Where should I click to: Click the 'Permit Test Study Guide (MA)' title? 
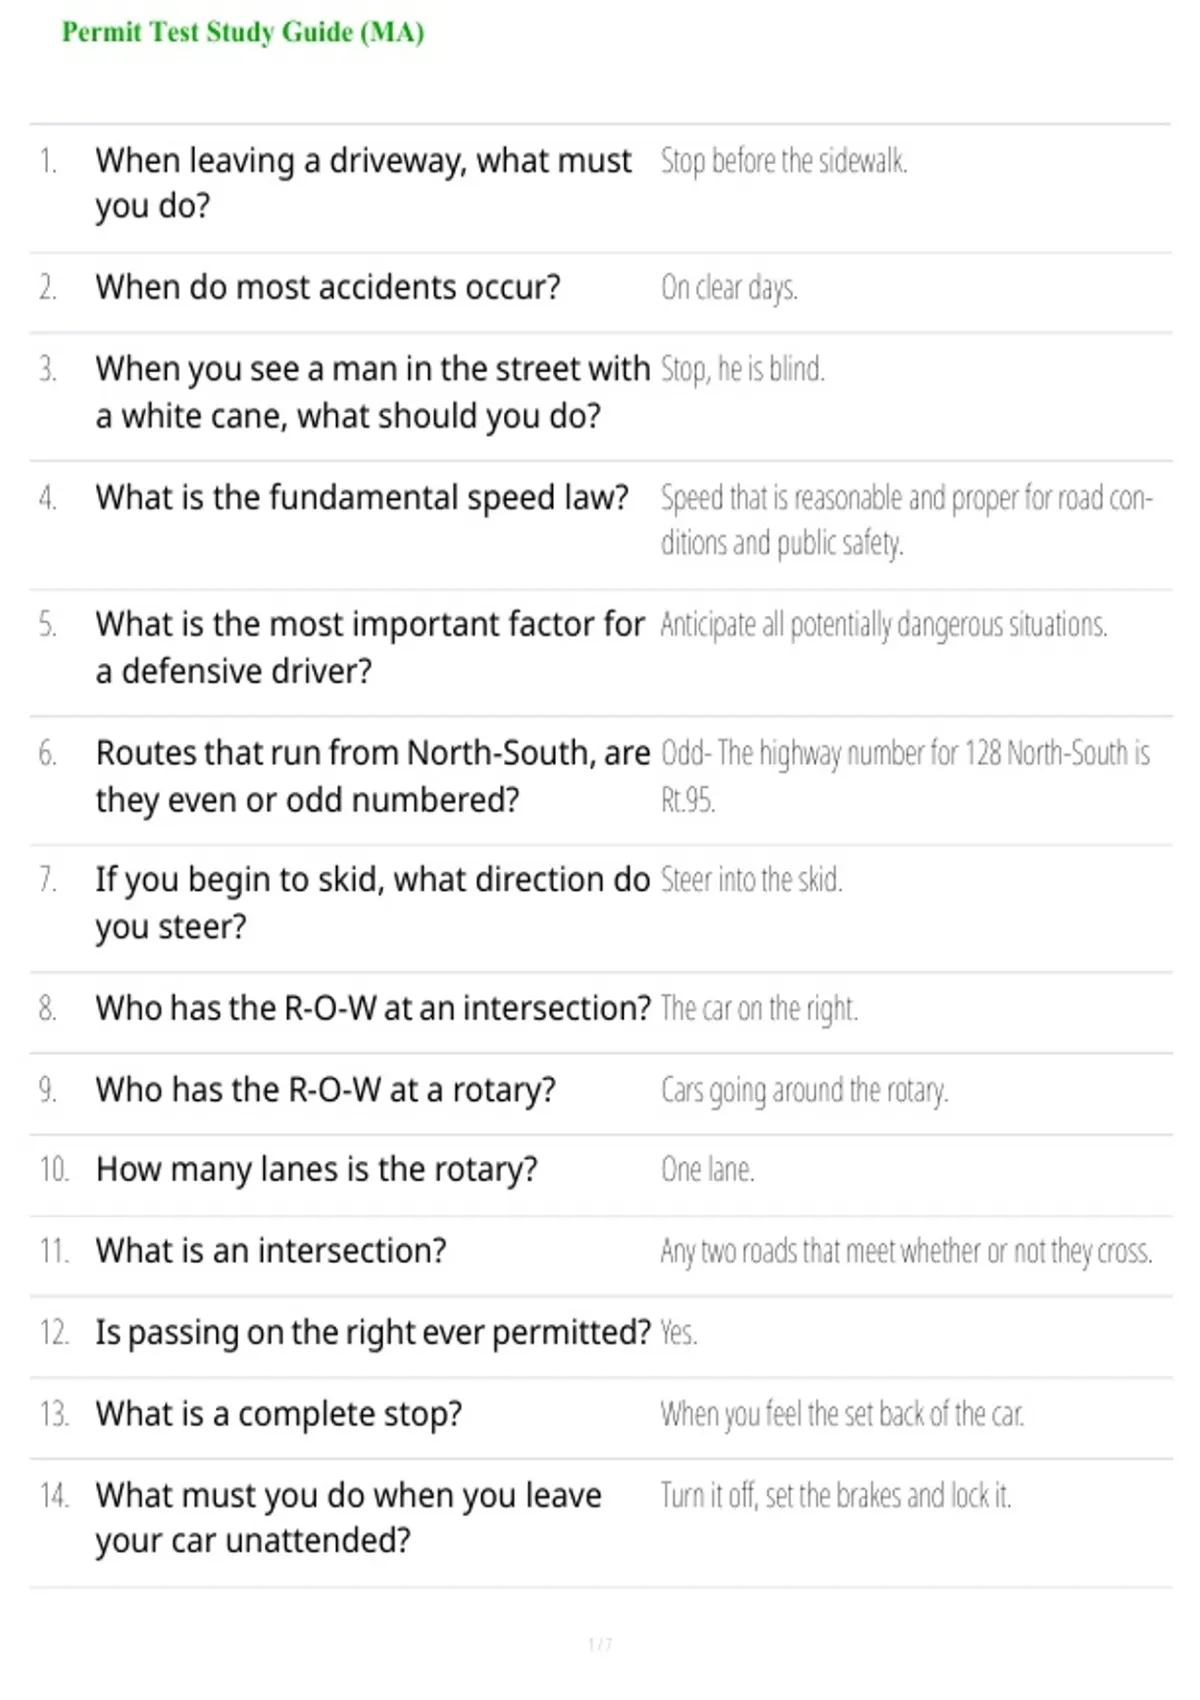(243, 32)
